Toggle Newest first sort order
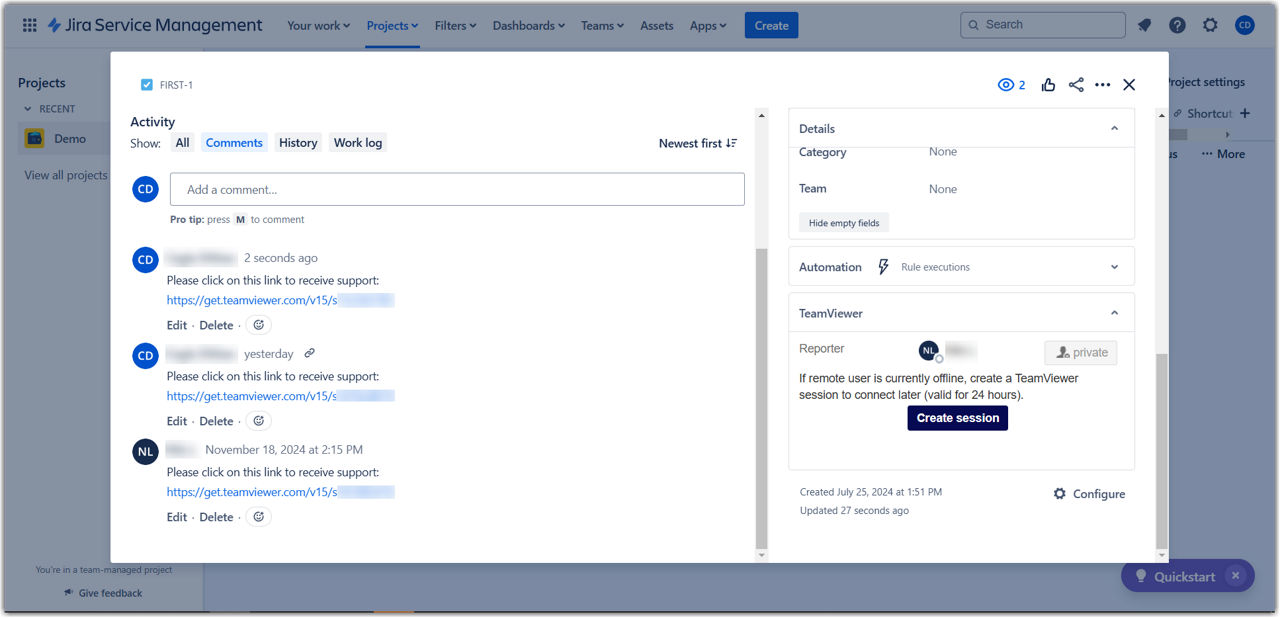 698,143
